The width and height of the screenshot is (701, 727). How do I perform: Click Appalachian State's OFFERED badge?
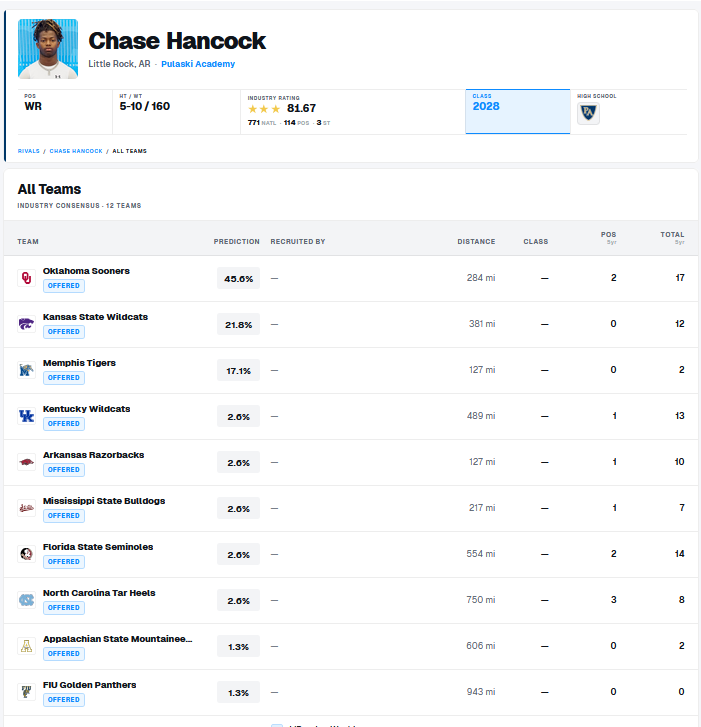coord(64,653)
